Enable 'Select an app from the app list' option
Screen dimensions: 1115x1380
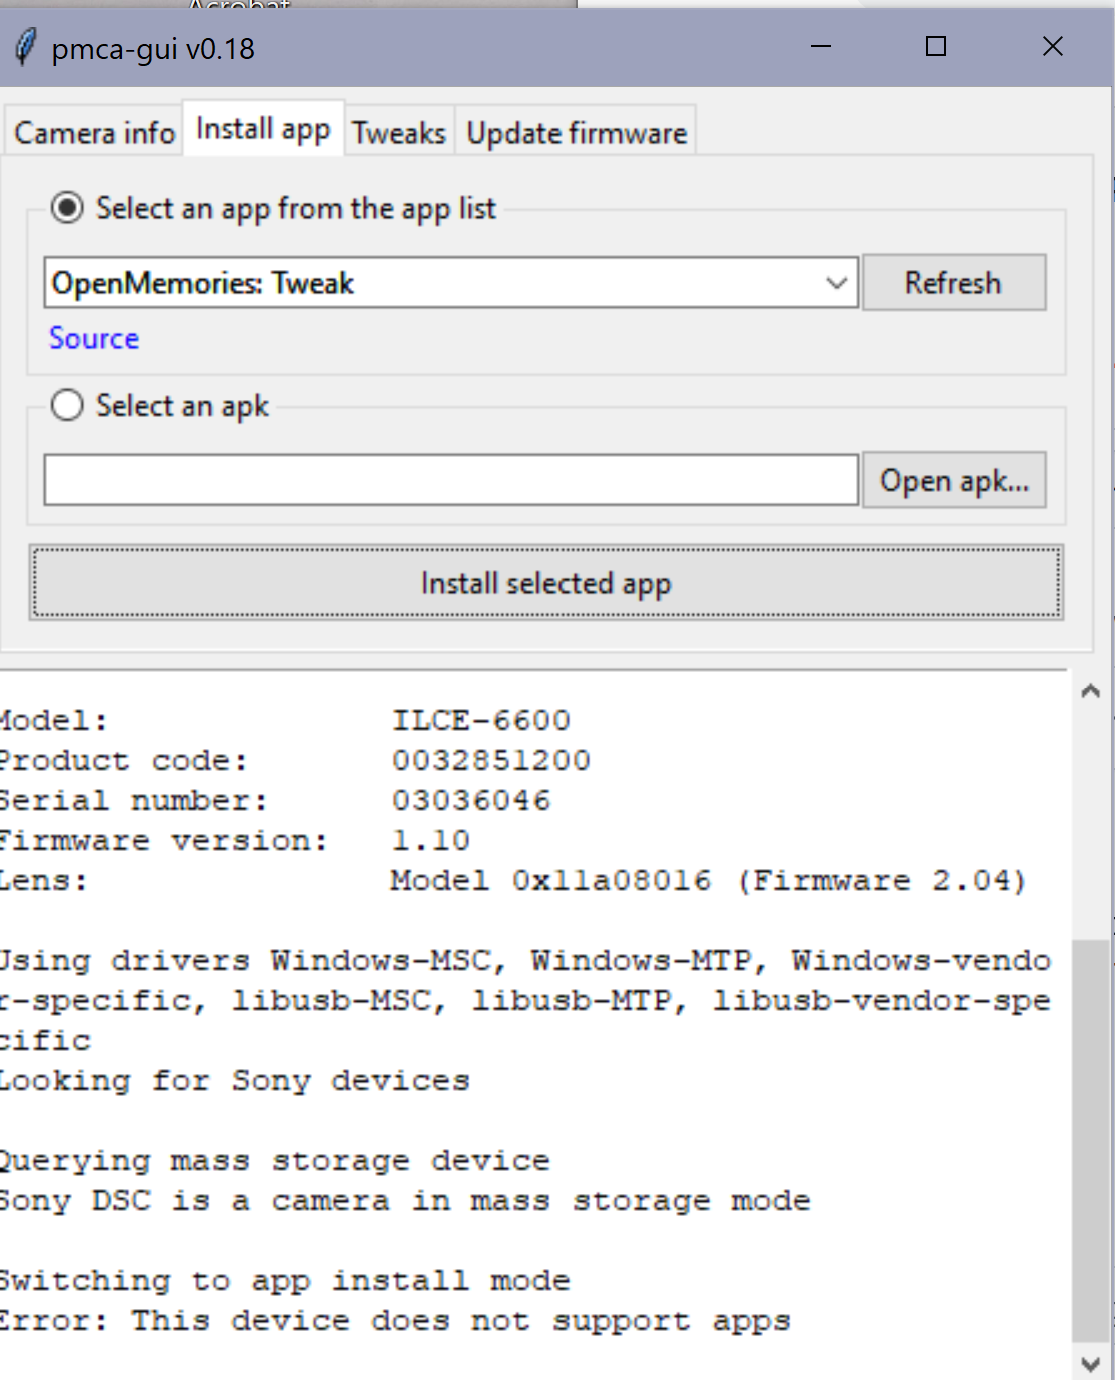point(67,208)
